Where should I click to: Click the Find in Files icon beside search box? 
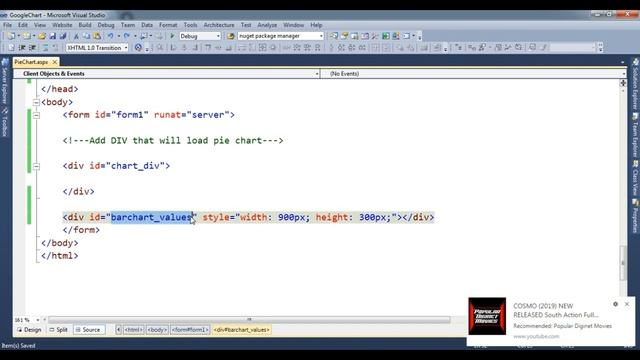point(231,36)
